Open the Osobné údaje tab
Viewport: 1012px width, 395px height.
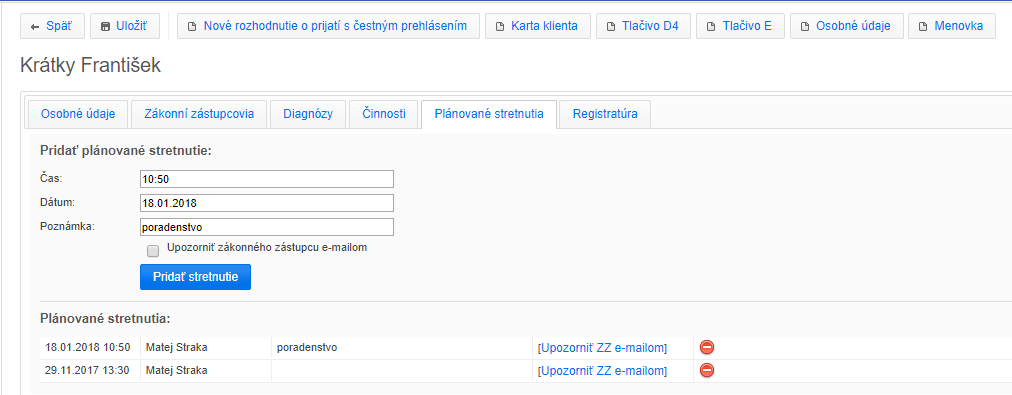tap(77, 114)
